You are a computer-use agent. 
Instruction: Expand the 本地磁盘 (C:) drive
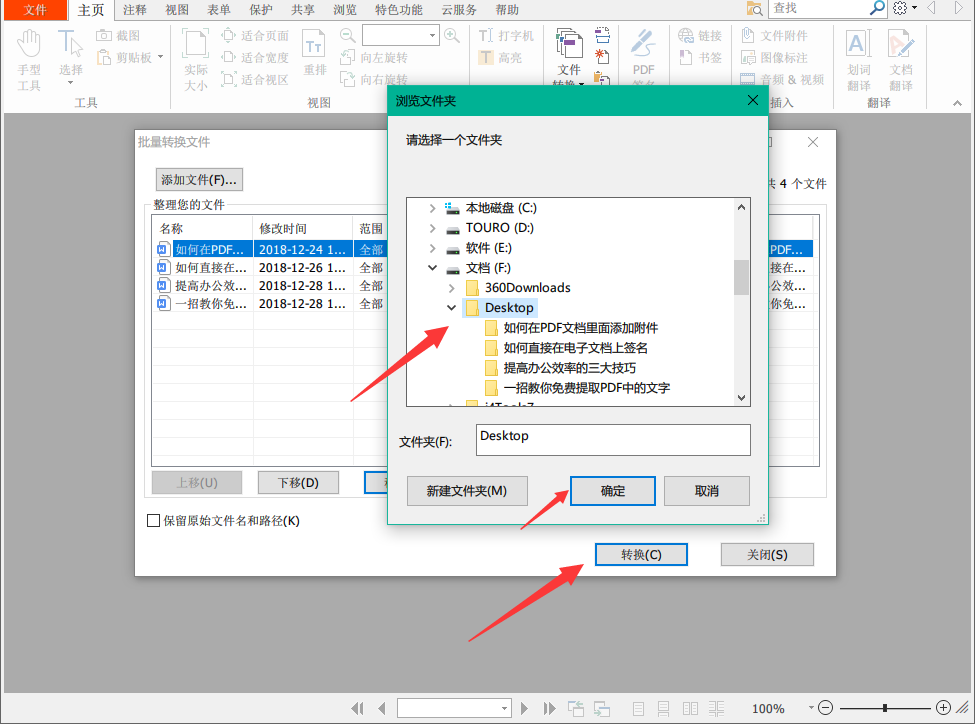434,208
